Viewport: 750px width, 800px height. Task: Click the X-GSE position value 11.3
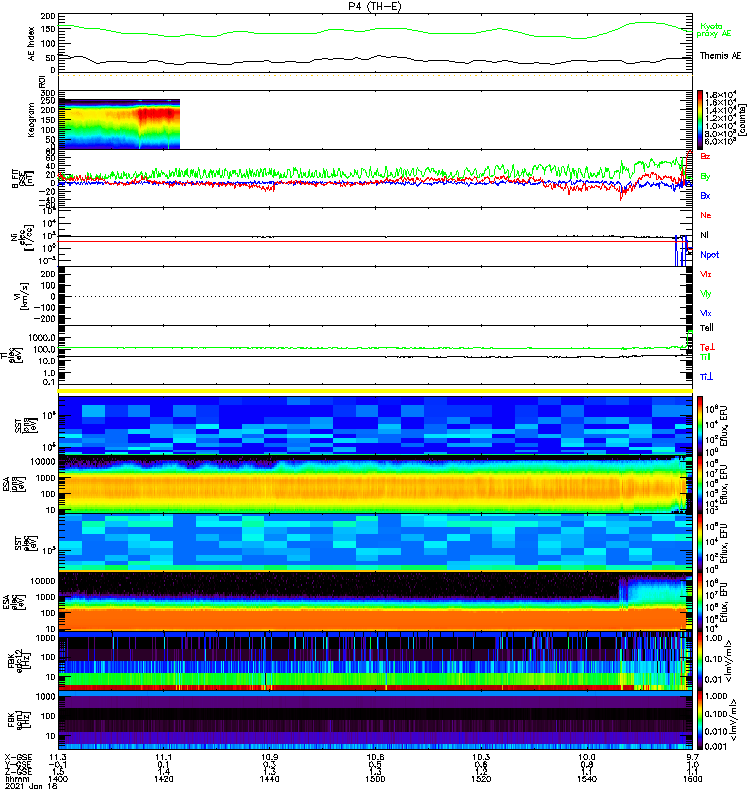[58, 757]
